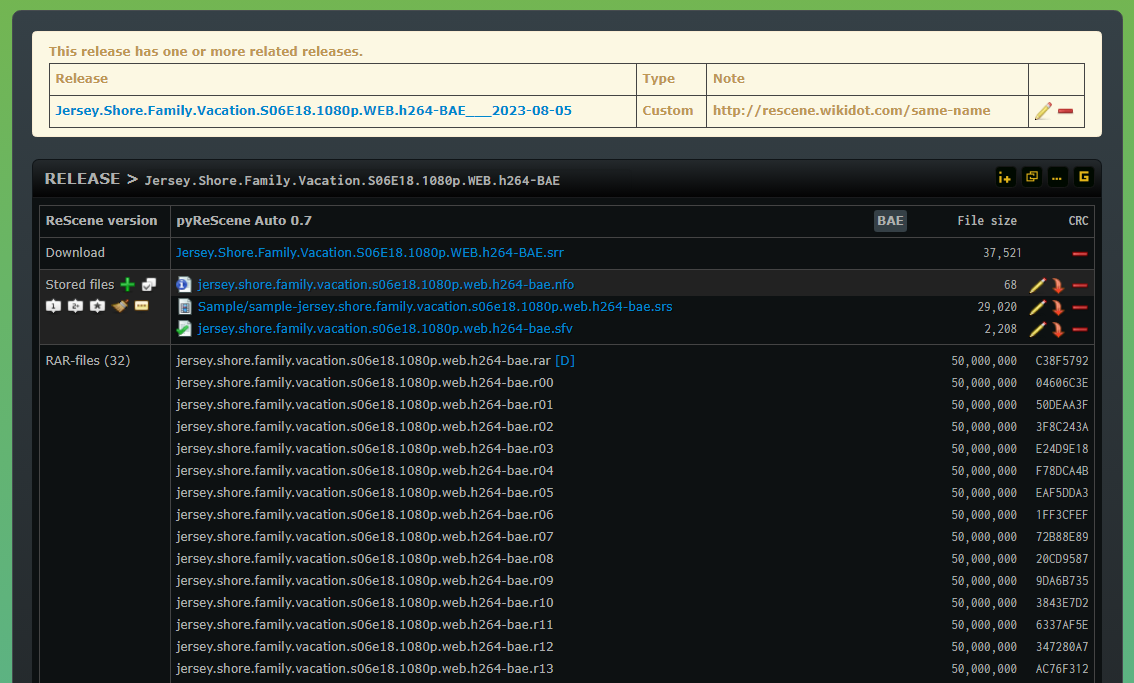Image resolution: width=1134 pixels, height=683 pixels.
Task: Expand the [D] marker next to the first rar file
Action: click(x=565, y=360)
